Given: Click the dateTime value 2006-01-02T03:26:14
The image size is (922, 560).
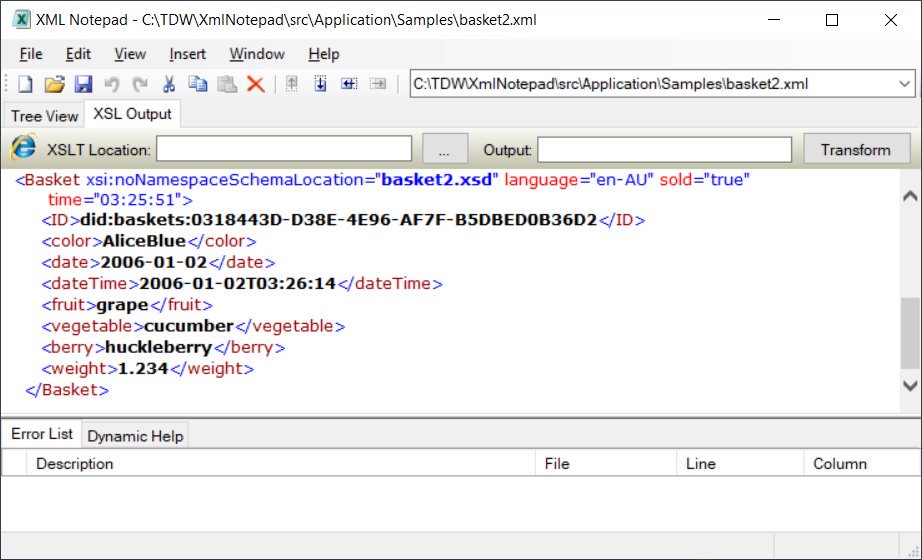Looking at the screenshot, I should click(x=238, y=284).
